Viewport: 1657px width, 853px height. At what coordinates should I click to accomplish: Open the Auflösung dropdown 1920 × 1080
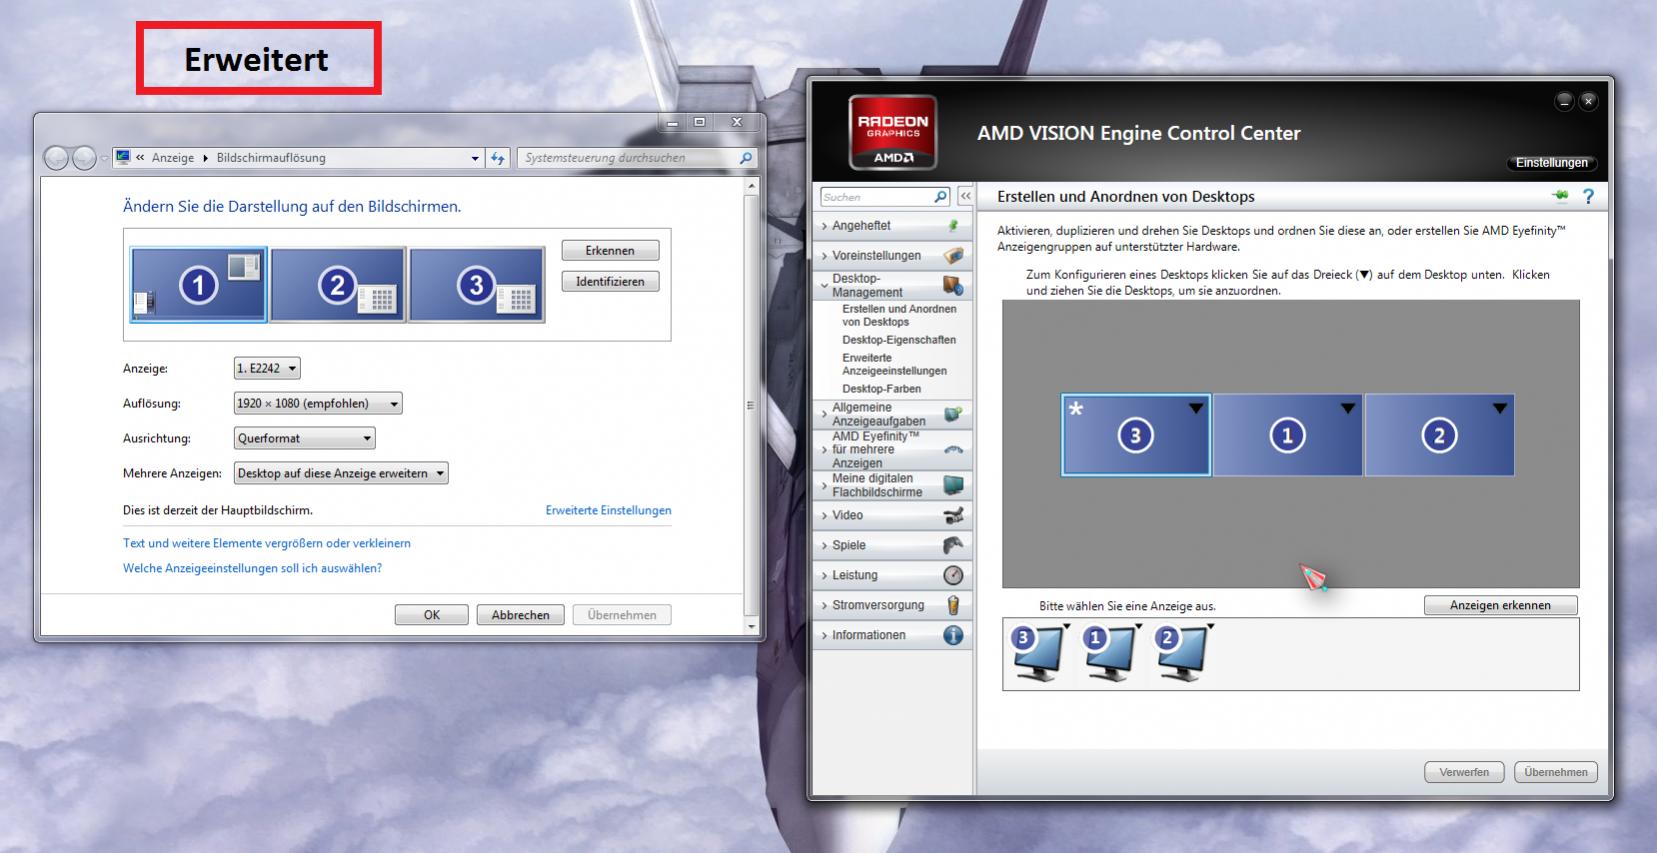click(x=318, y=404)
